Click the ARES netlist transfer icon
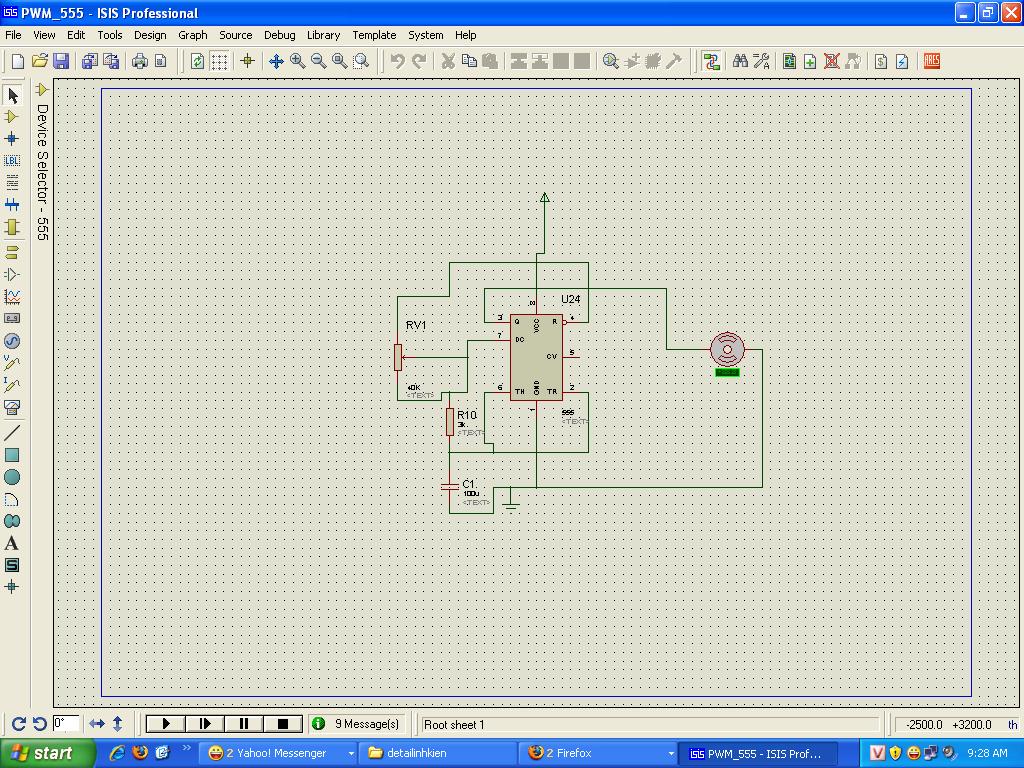 point(932,61)
